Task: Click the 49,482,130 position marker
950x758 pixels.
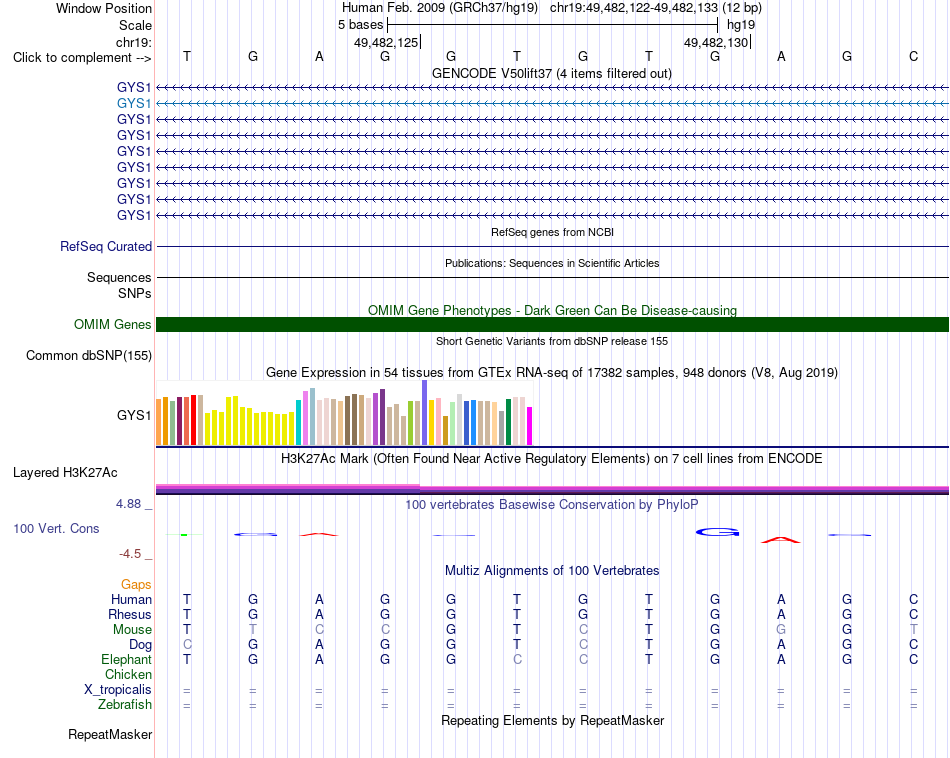Action: point(716,42)
